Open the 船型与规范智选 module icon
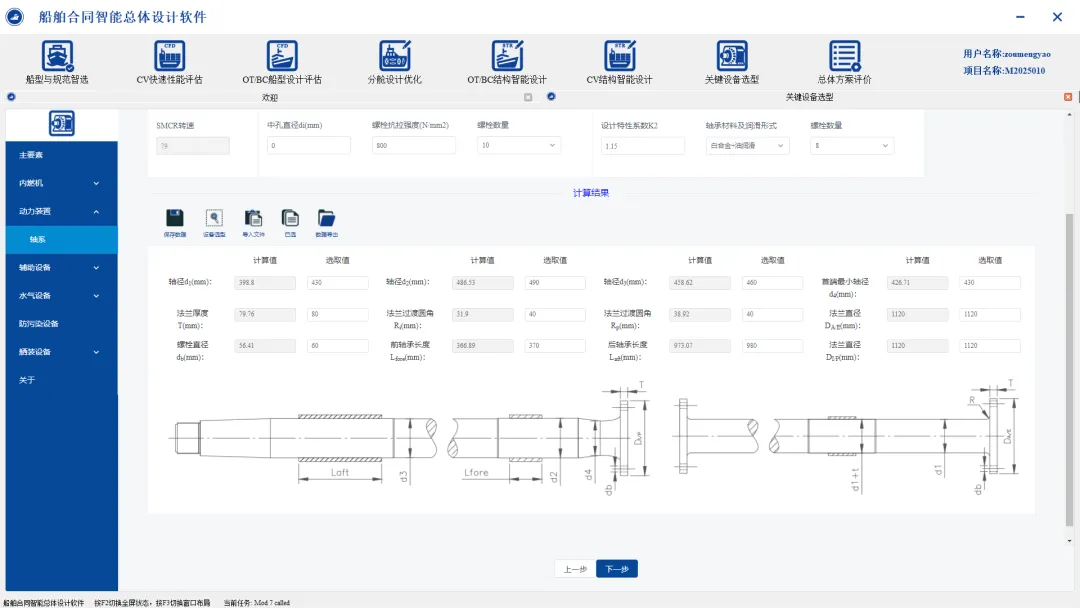 [57, 55]
